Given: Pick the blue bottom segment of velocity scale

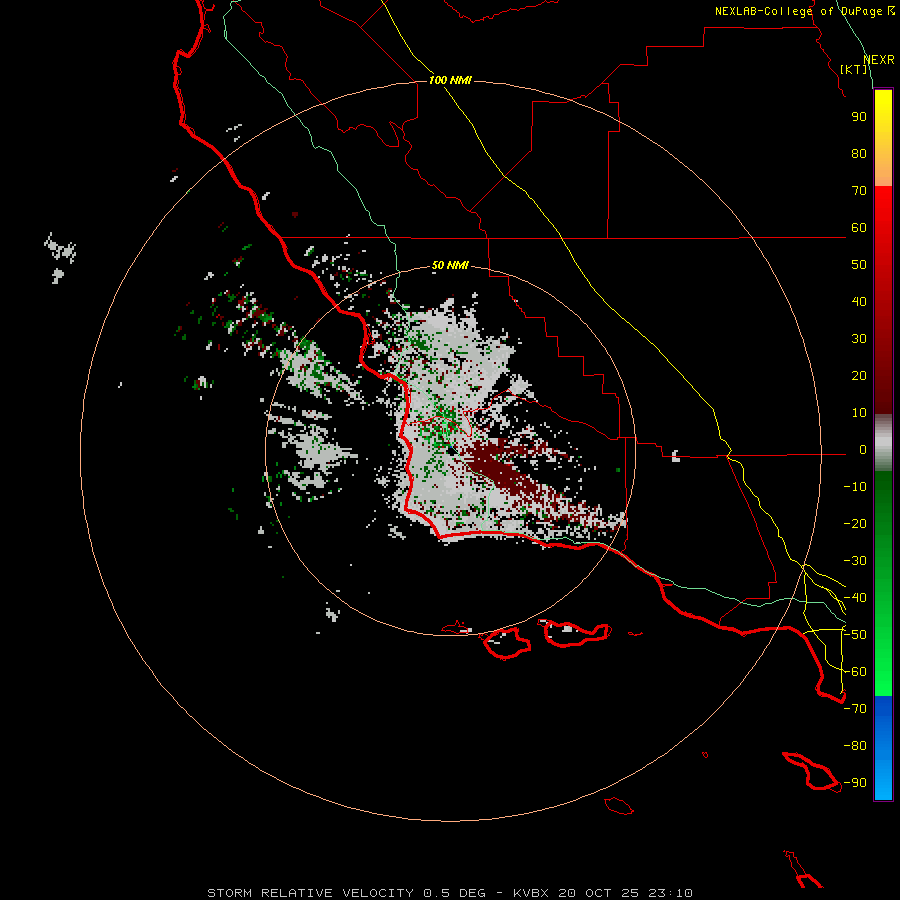Looking at the screenshot, I should click(883, 748).
